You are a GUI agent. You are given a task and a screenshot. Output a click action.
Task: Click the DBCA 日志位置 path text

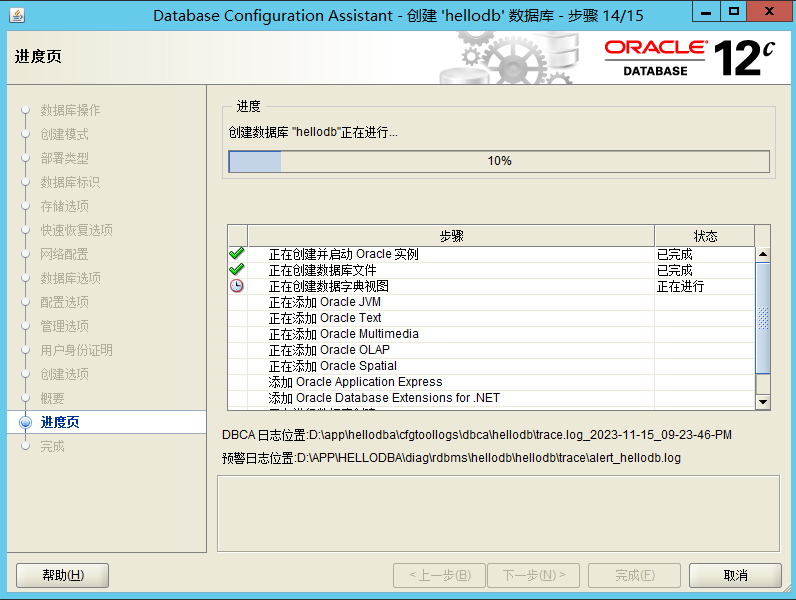click(x=477, y=435)
